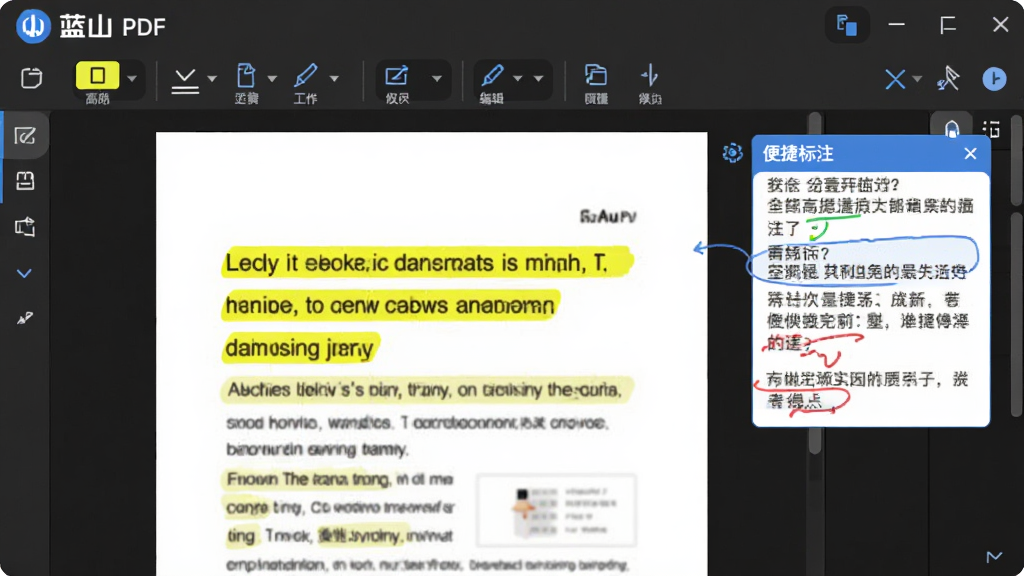
Task: Open second dropdown arrow beside 编辑 pencil
Action: (x=538, y=79)
